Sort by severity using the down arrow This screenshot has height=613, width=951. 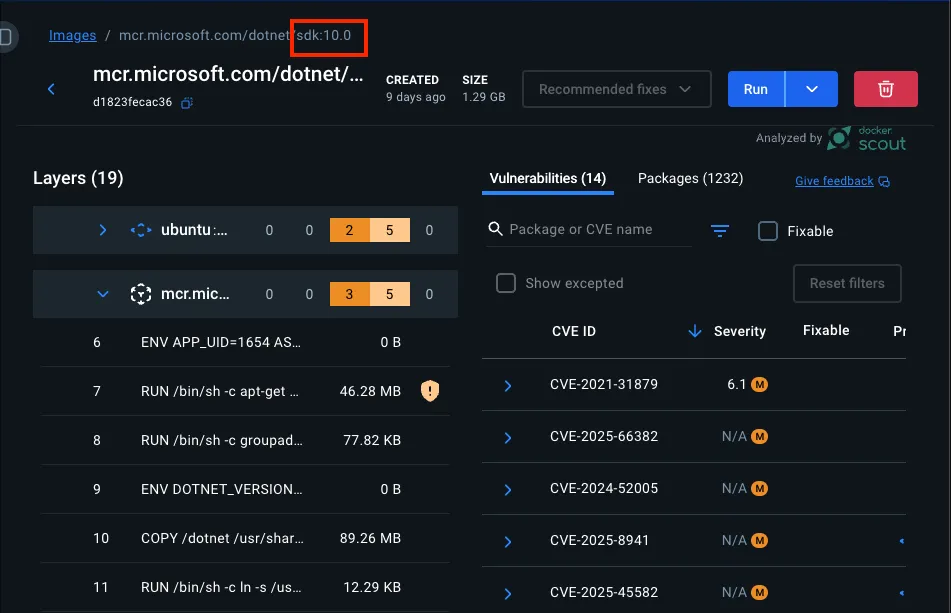coord(695,330)
